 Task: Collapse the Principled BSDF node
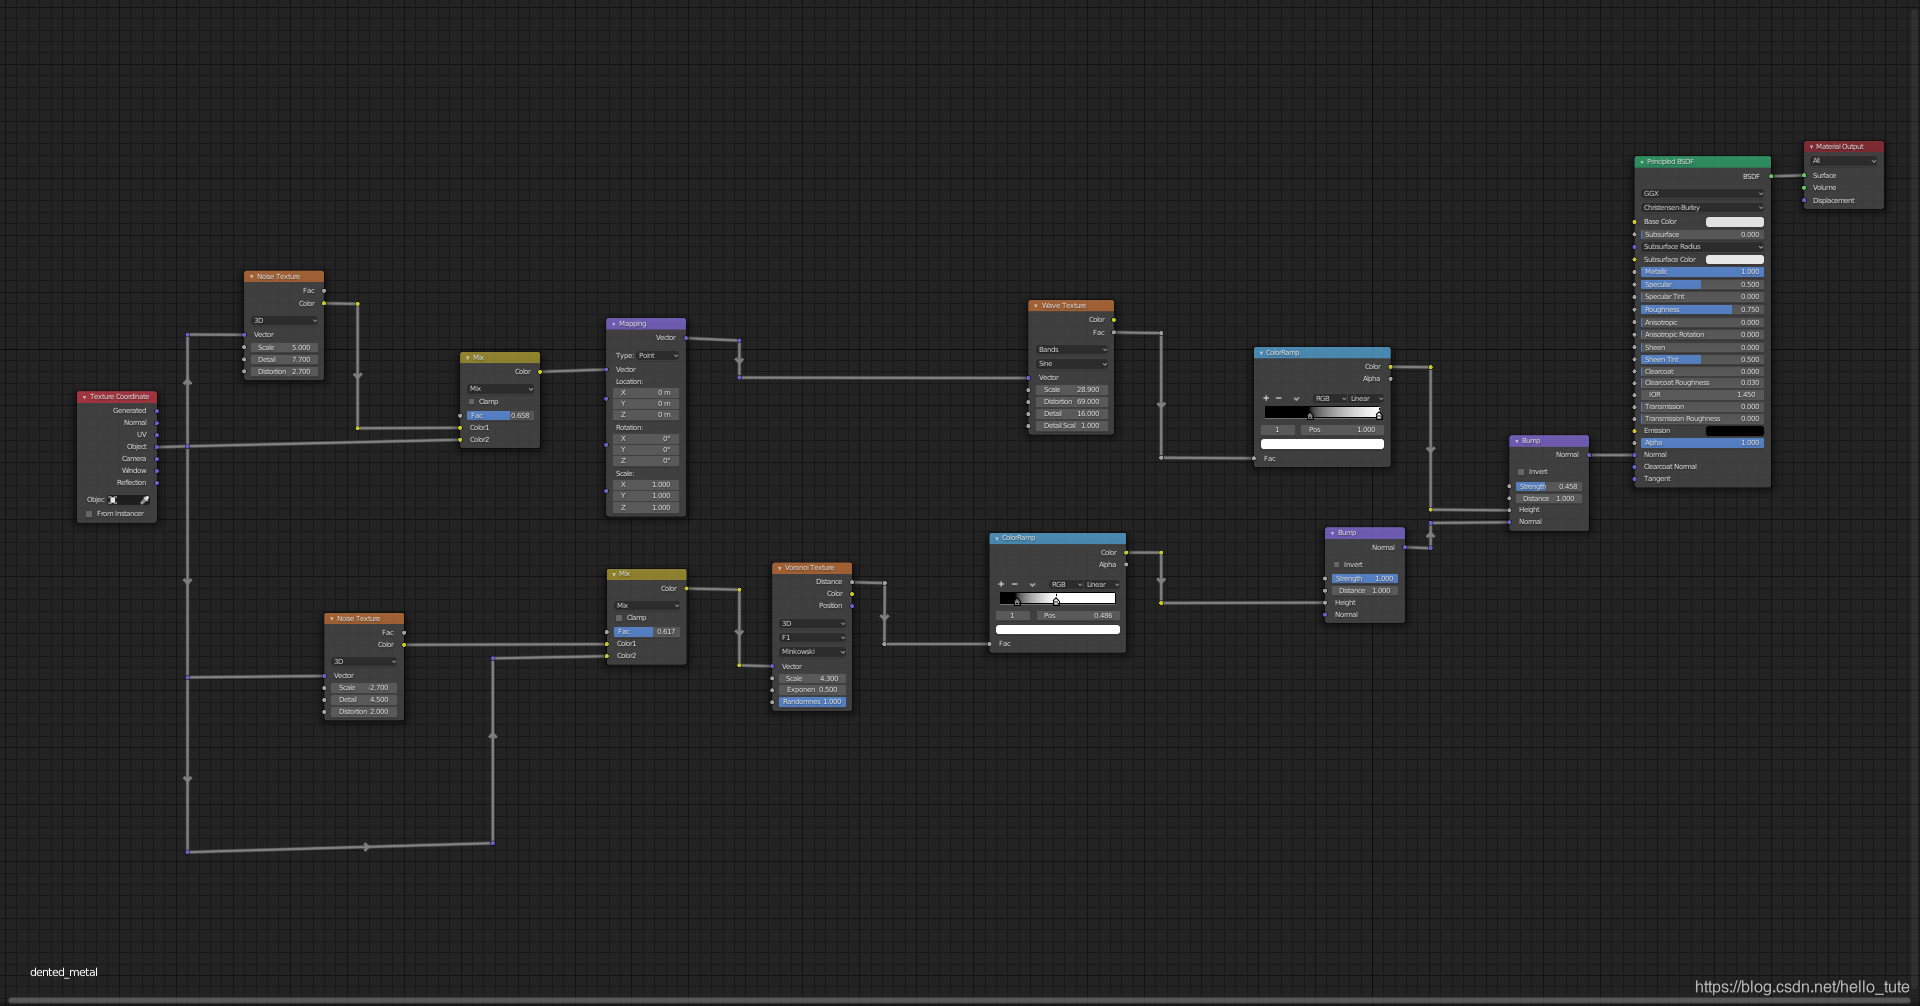point(1642,162)
